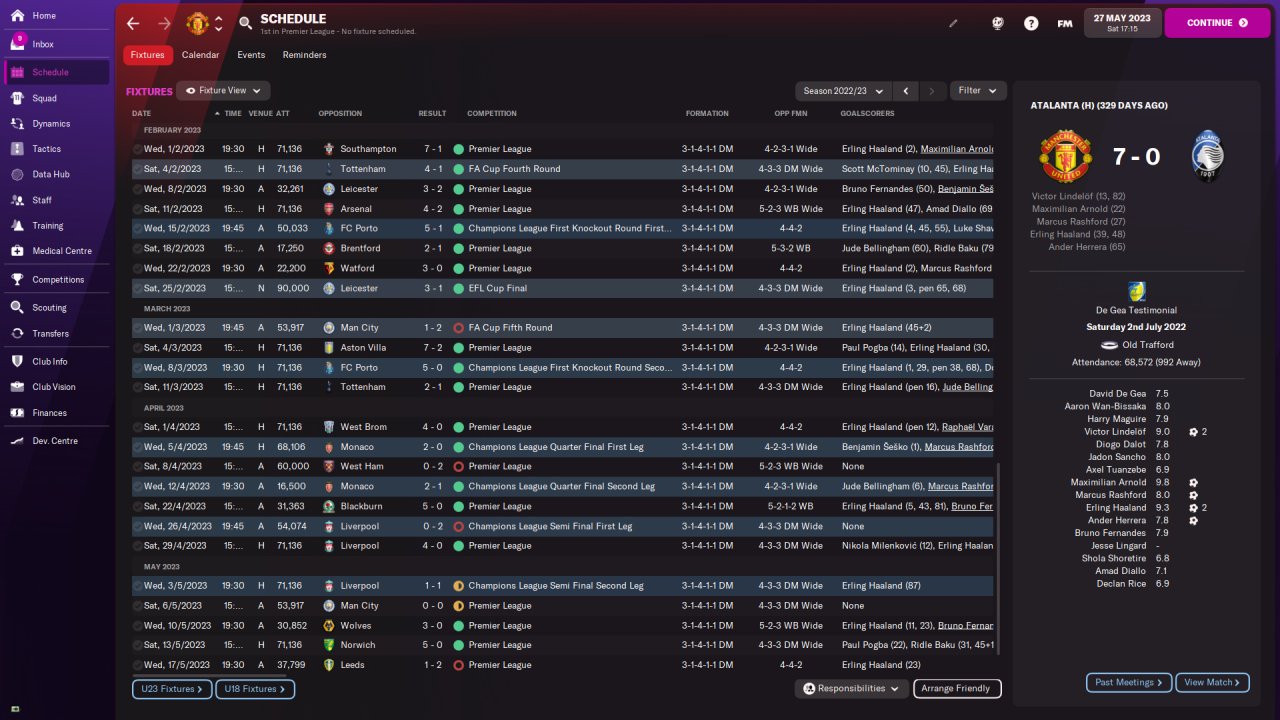Select Schedule in the sidebar

[57, 72]
